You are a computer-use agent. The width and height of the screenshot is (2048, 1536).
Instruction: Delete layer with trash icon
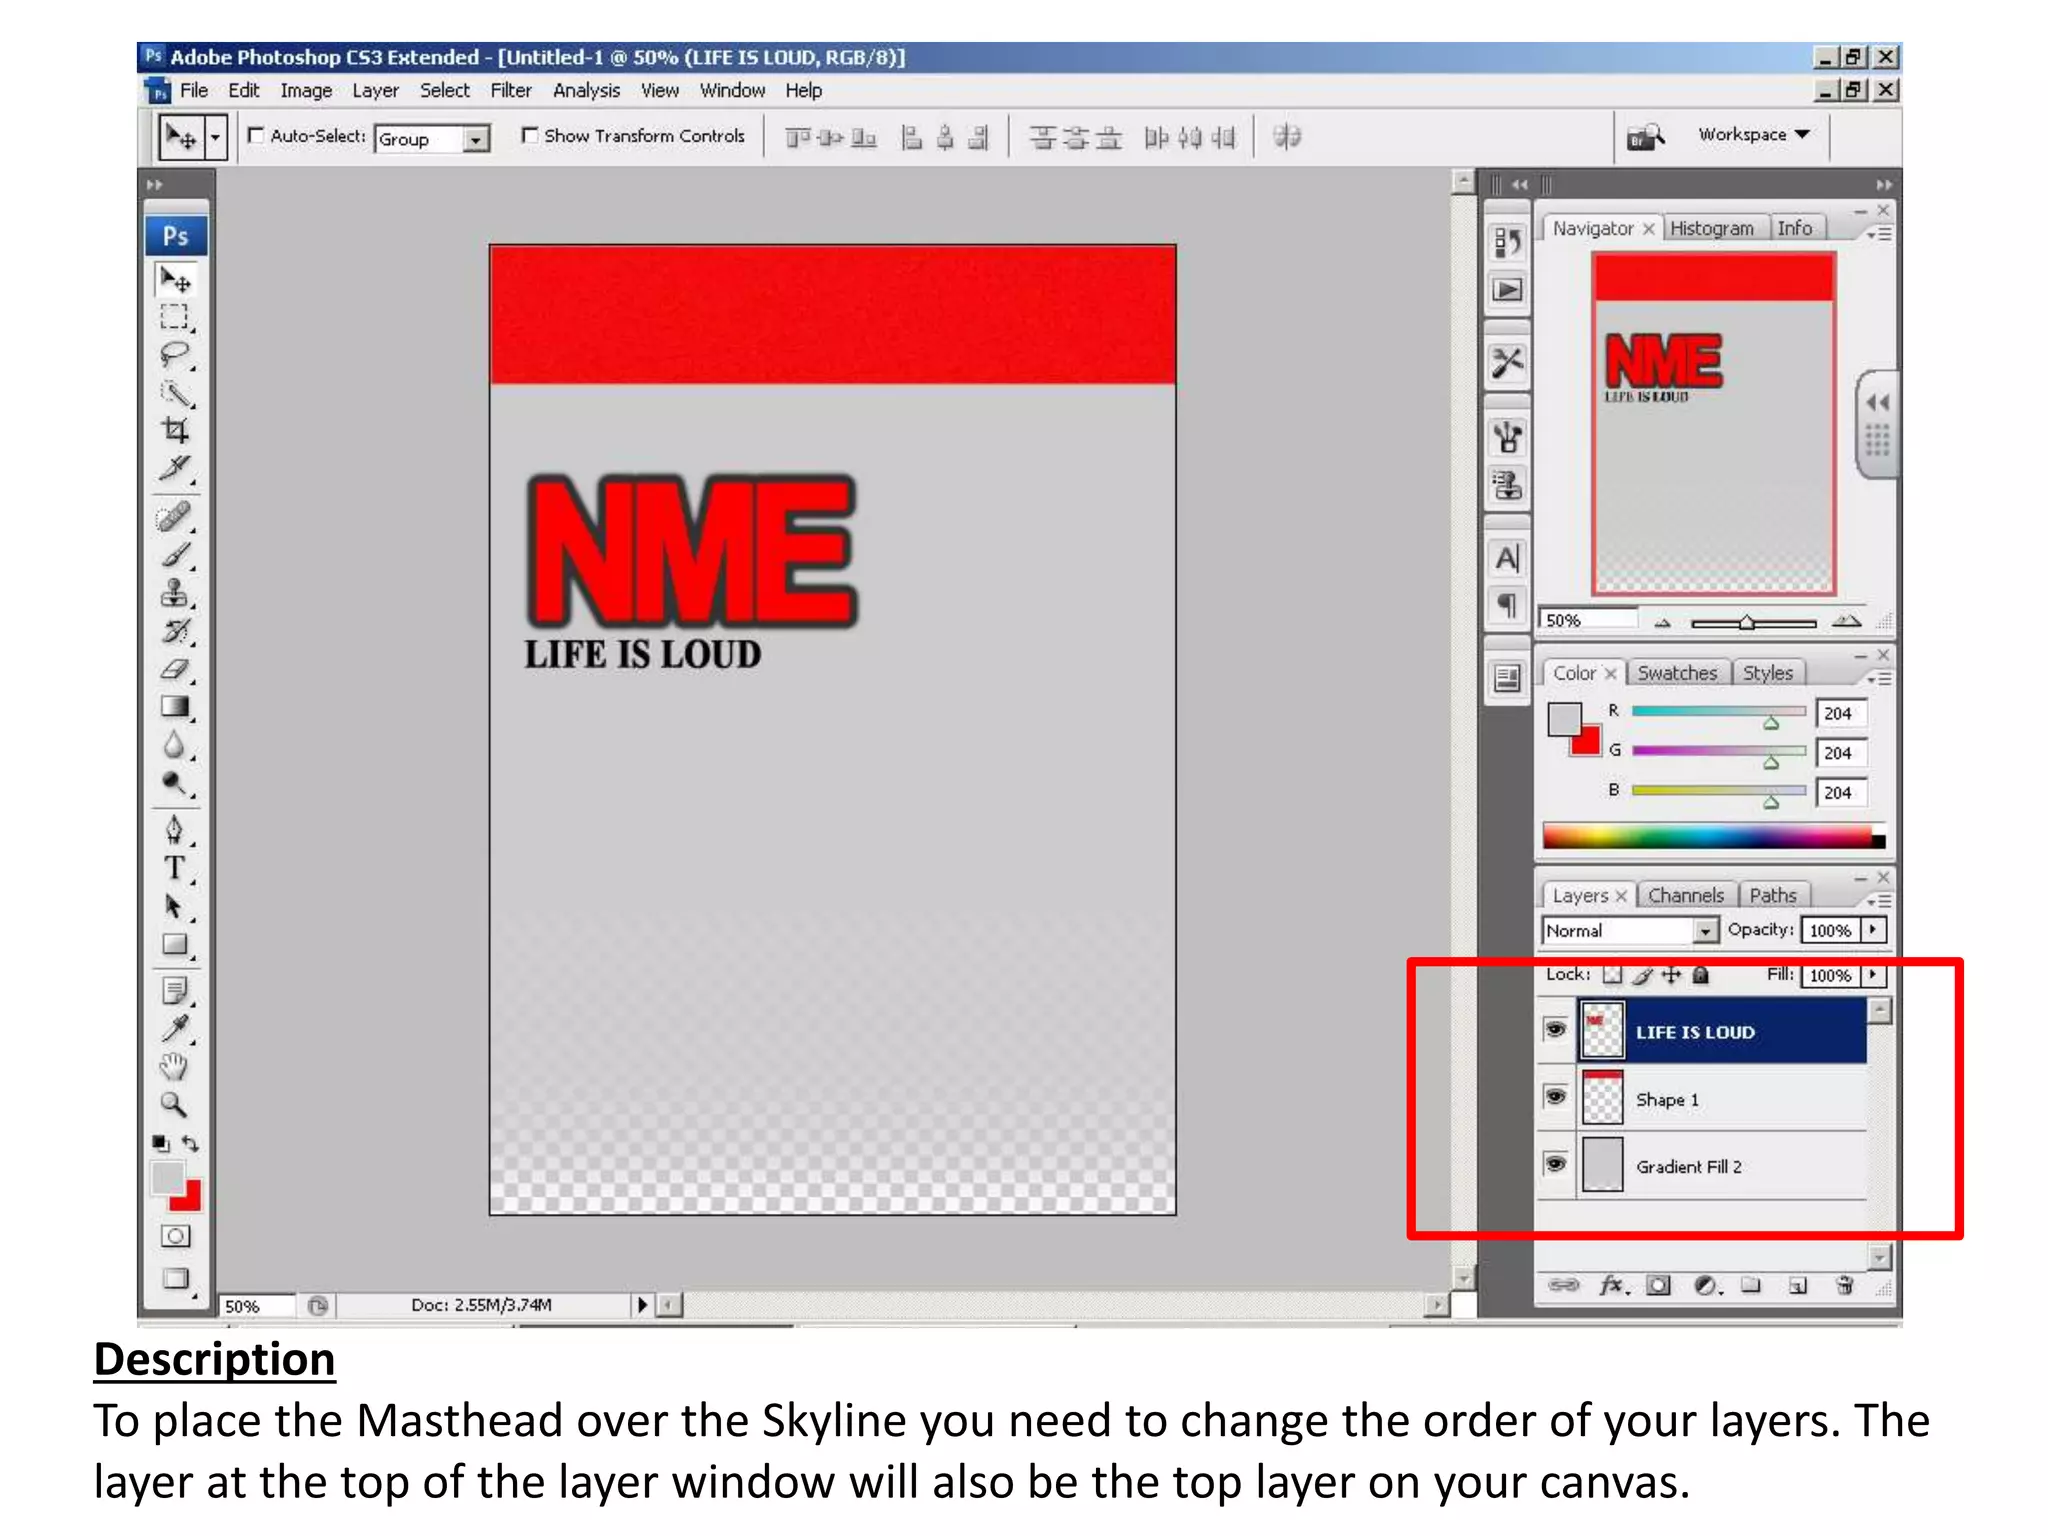tap(1845, 1285)
